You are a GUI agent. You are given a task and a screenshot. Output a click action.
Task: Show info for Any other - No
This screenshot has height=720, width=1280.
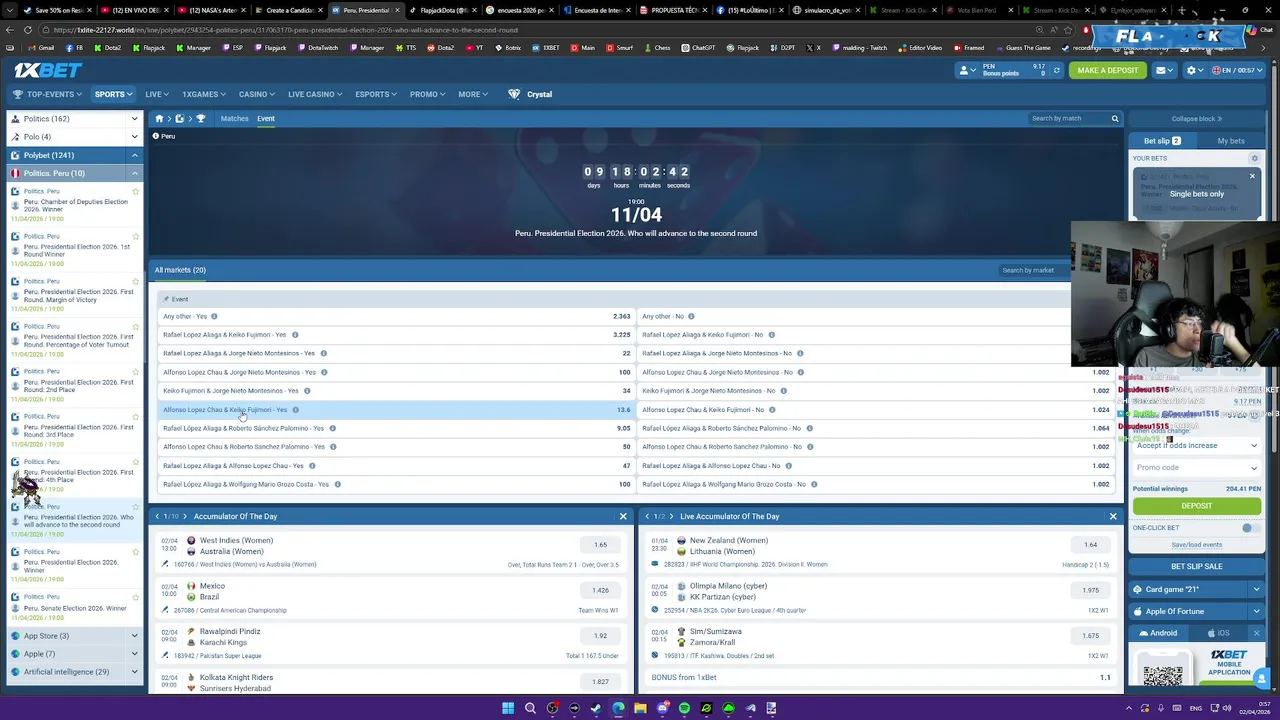click(691, 316)
